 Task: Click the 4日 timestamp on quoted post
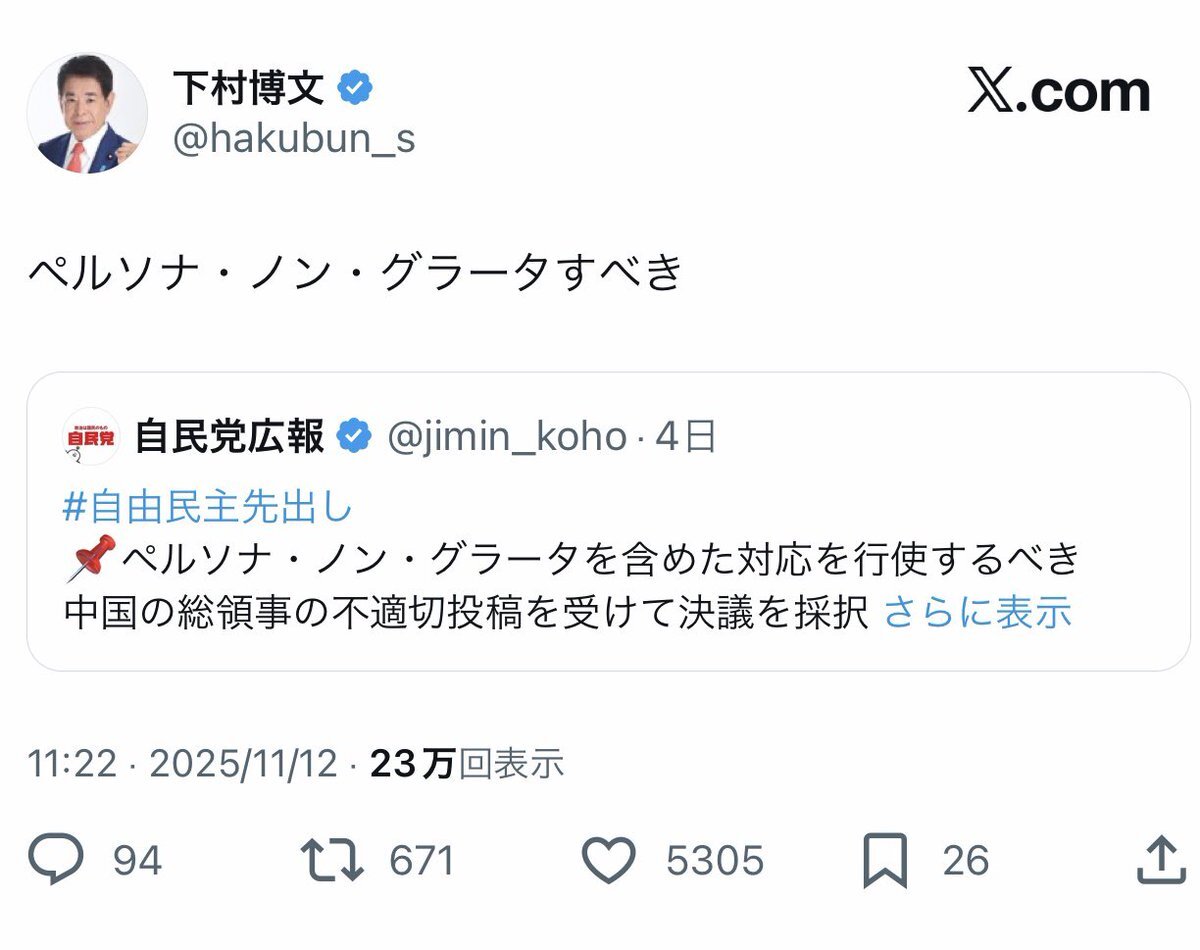(x=686, y=437)
